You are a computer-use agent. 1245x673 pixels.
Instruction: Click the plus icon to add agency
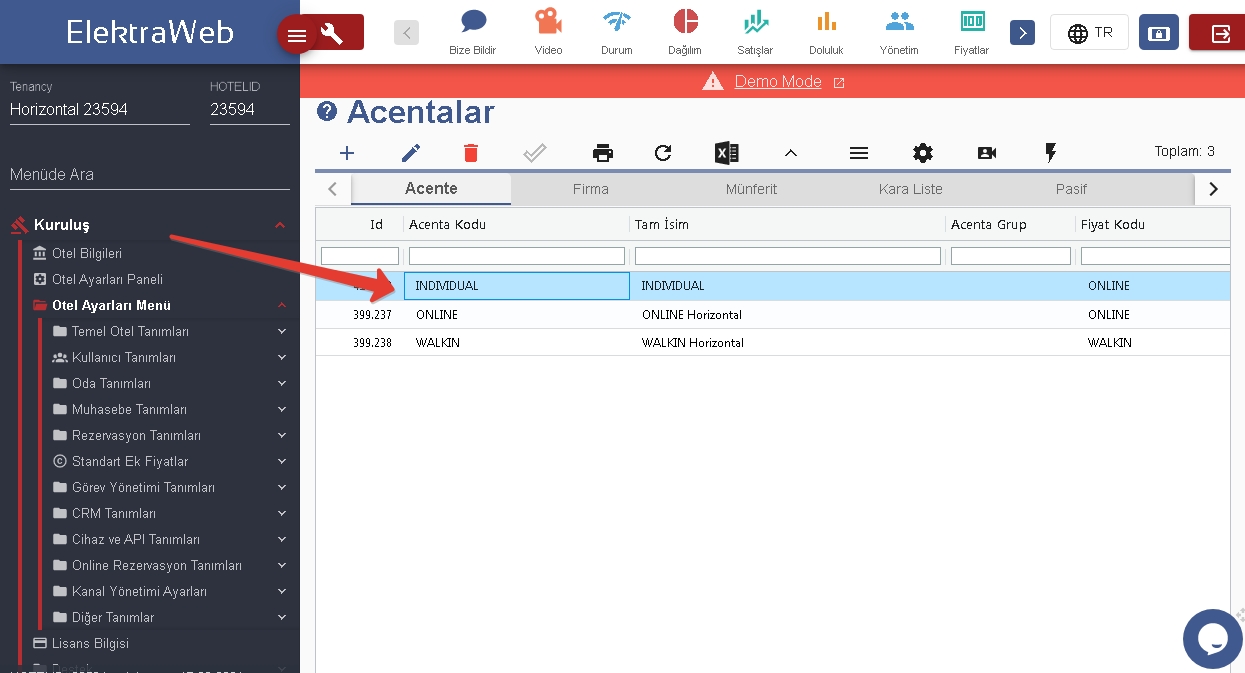tap(347, 153)
